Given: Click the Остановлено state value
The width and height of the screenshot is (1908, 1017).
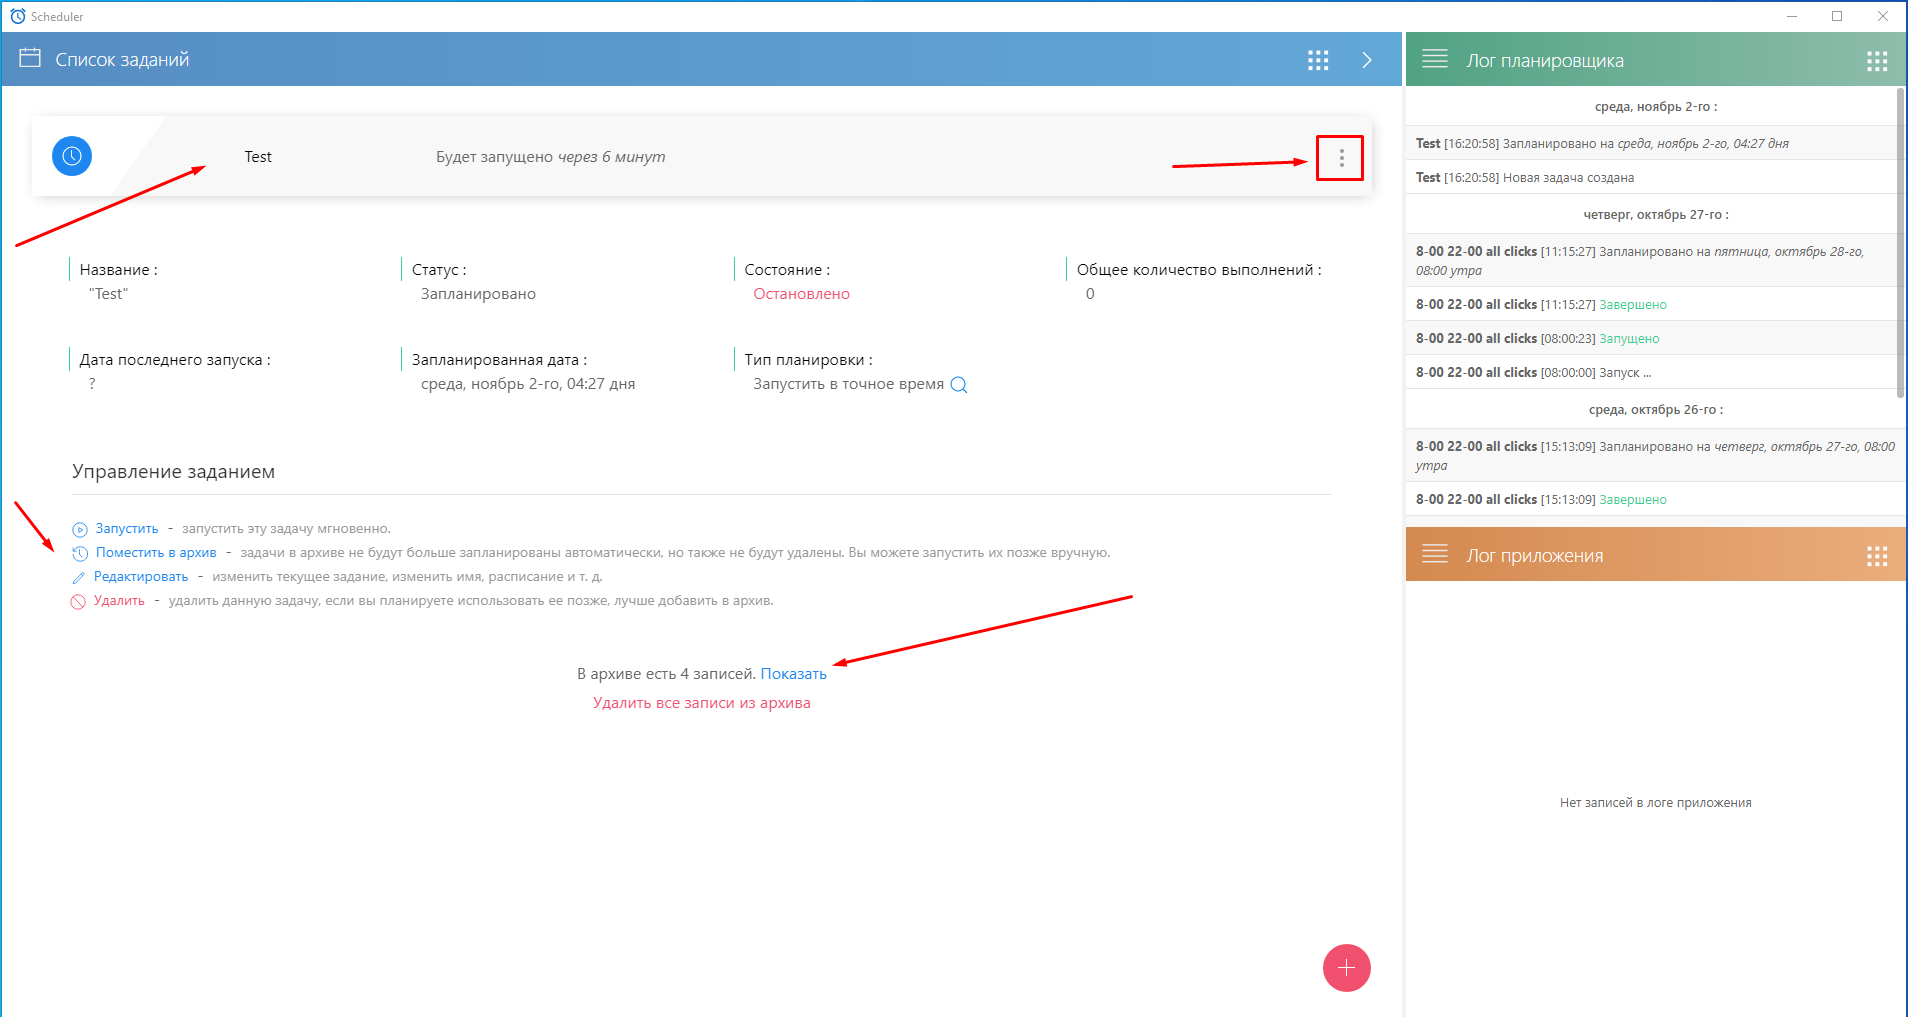Looking at the screenshot, I should [801, 294].
